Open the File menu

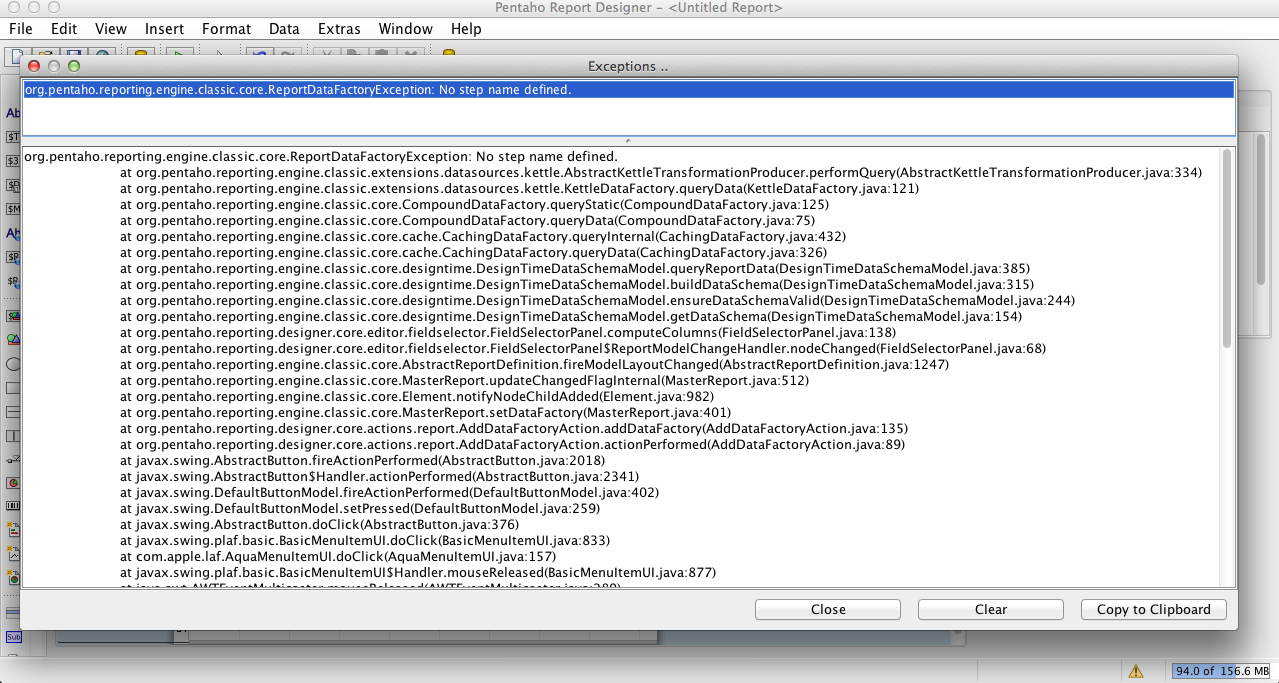point(20,29)
